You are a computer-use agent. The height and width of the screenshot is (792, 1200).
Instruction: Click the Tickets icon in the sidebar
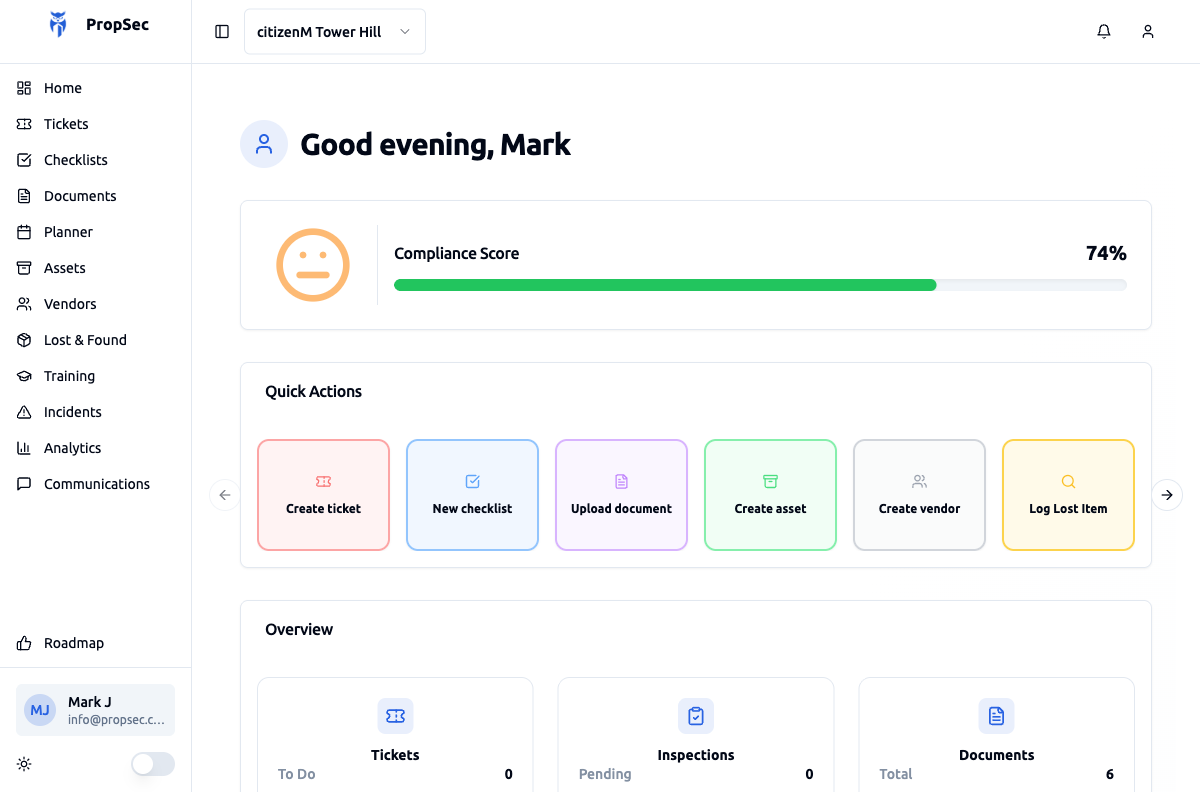[x=24, y=124]
